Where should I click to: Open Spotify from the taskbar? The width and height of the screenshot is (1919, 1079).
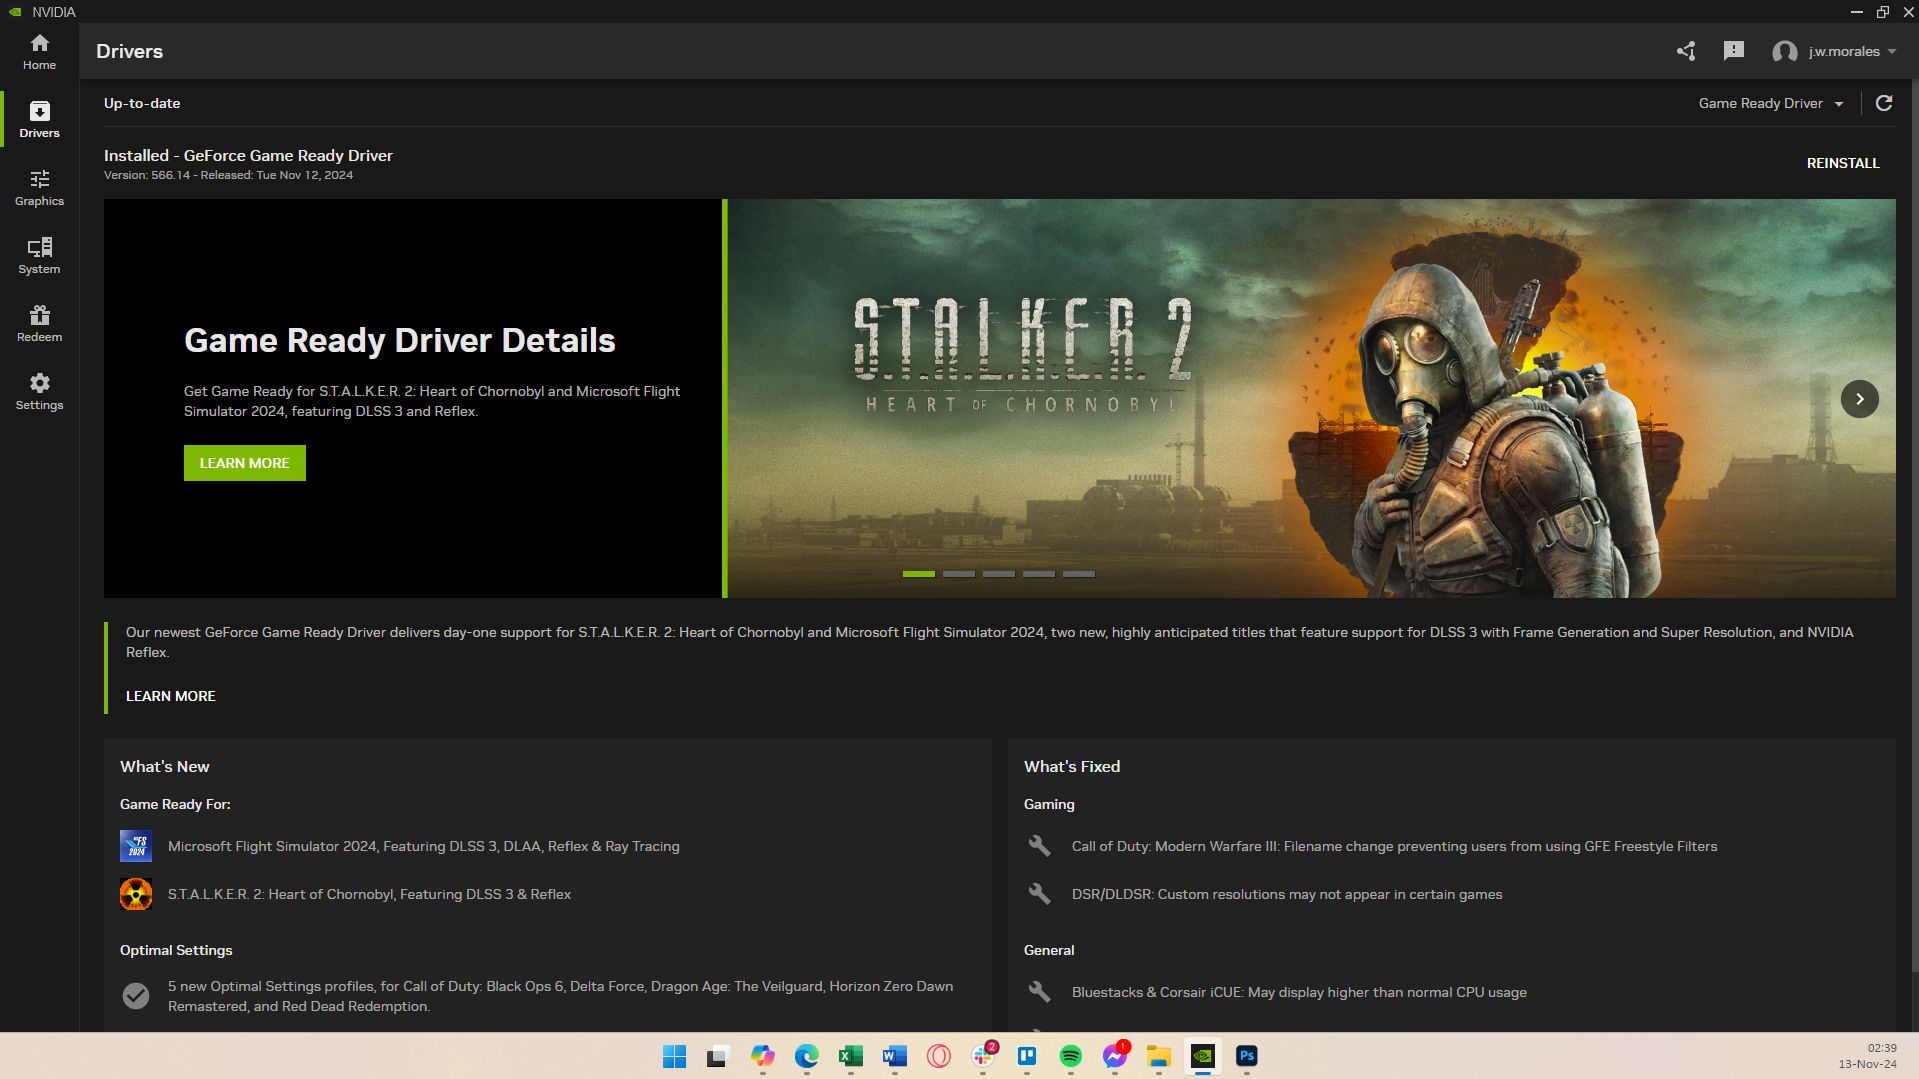pyautogui.click(x=1071, y=1056)
